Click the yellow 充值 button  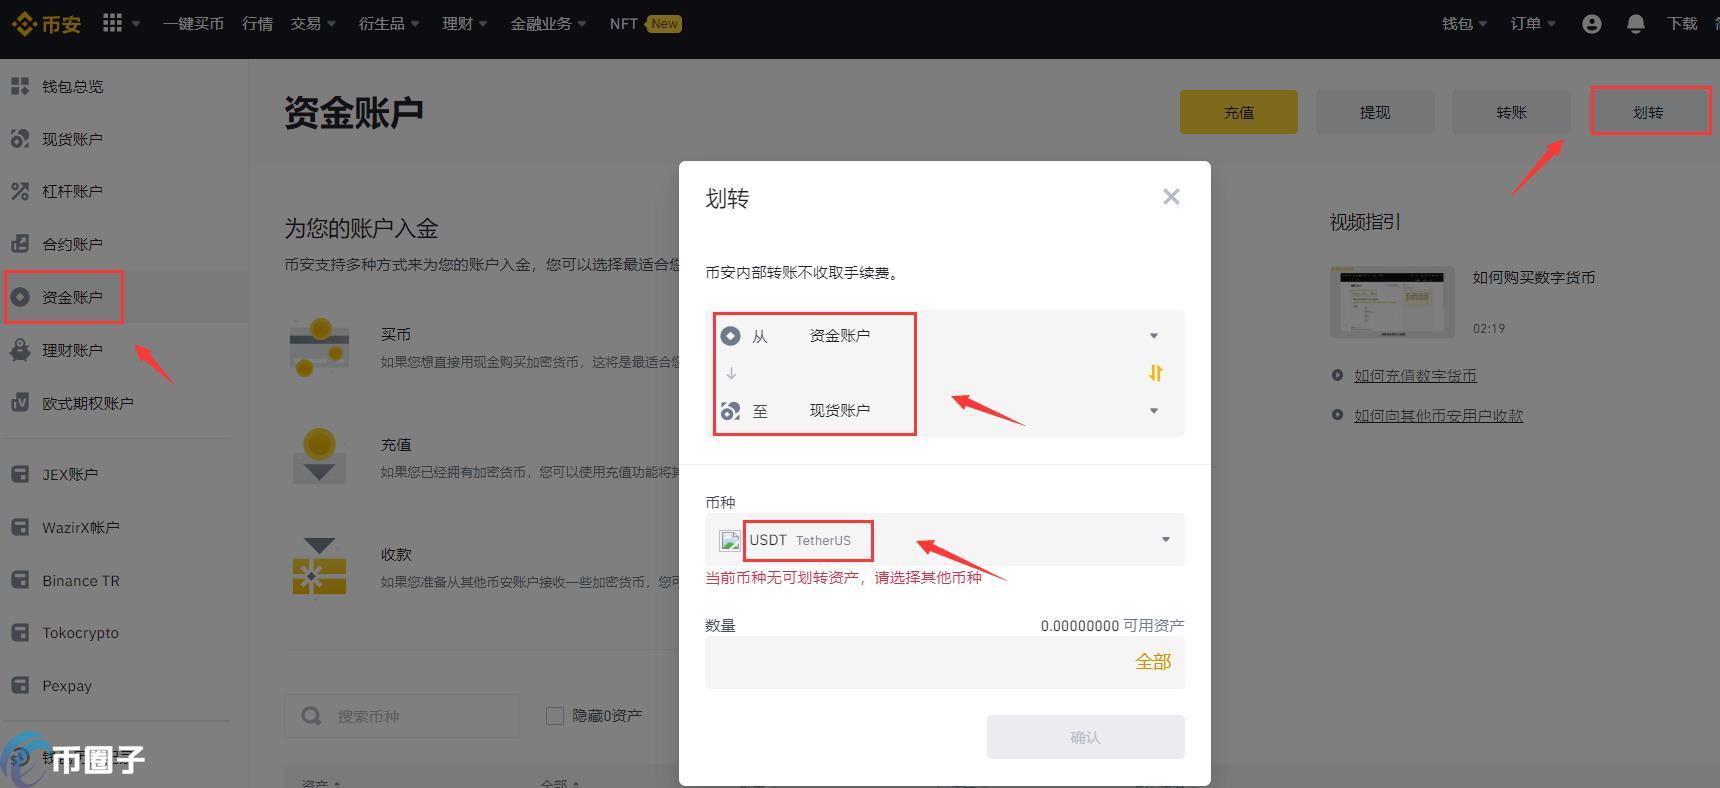point(1238,112)
